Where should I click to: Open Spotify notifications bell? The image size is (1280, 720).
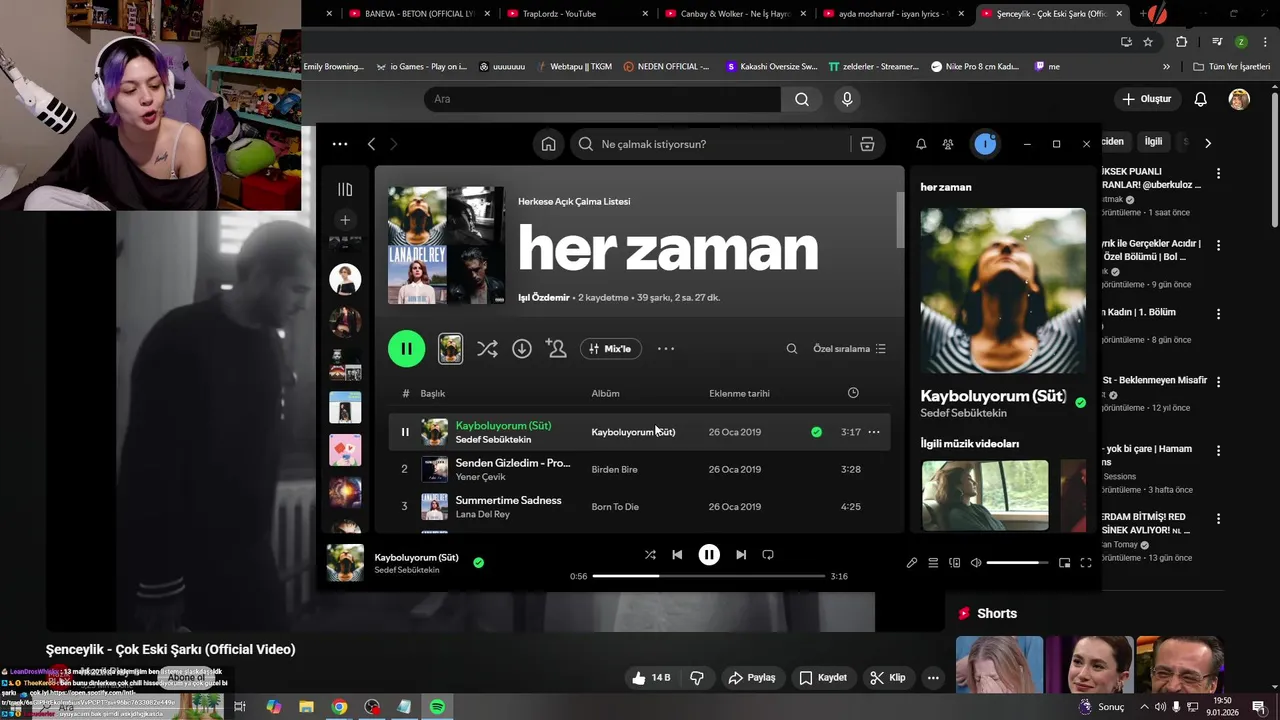coord(921,144)
